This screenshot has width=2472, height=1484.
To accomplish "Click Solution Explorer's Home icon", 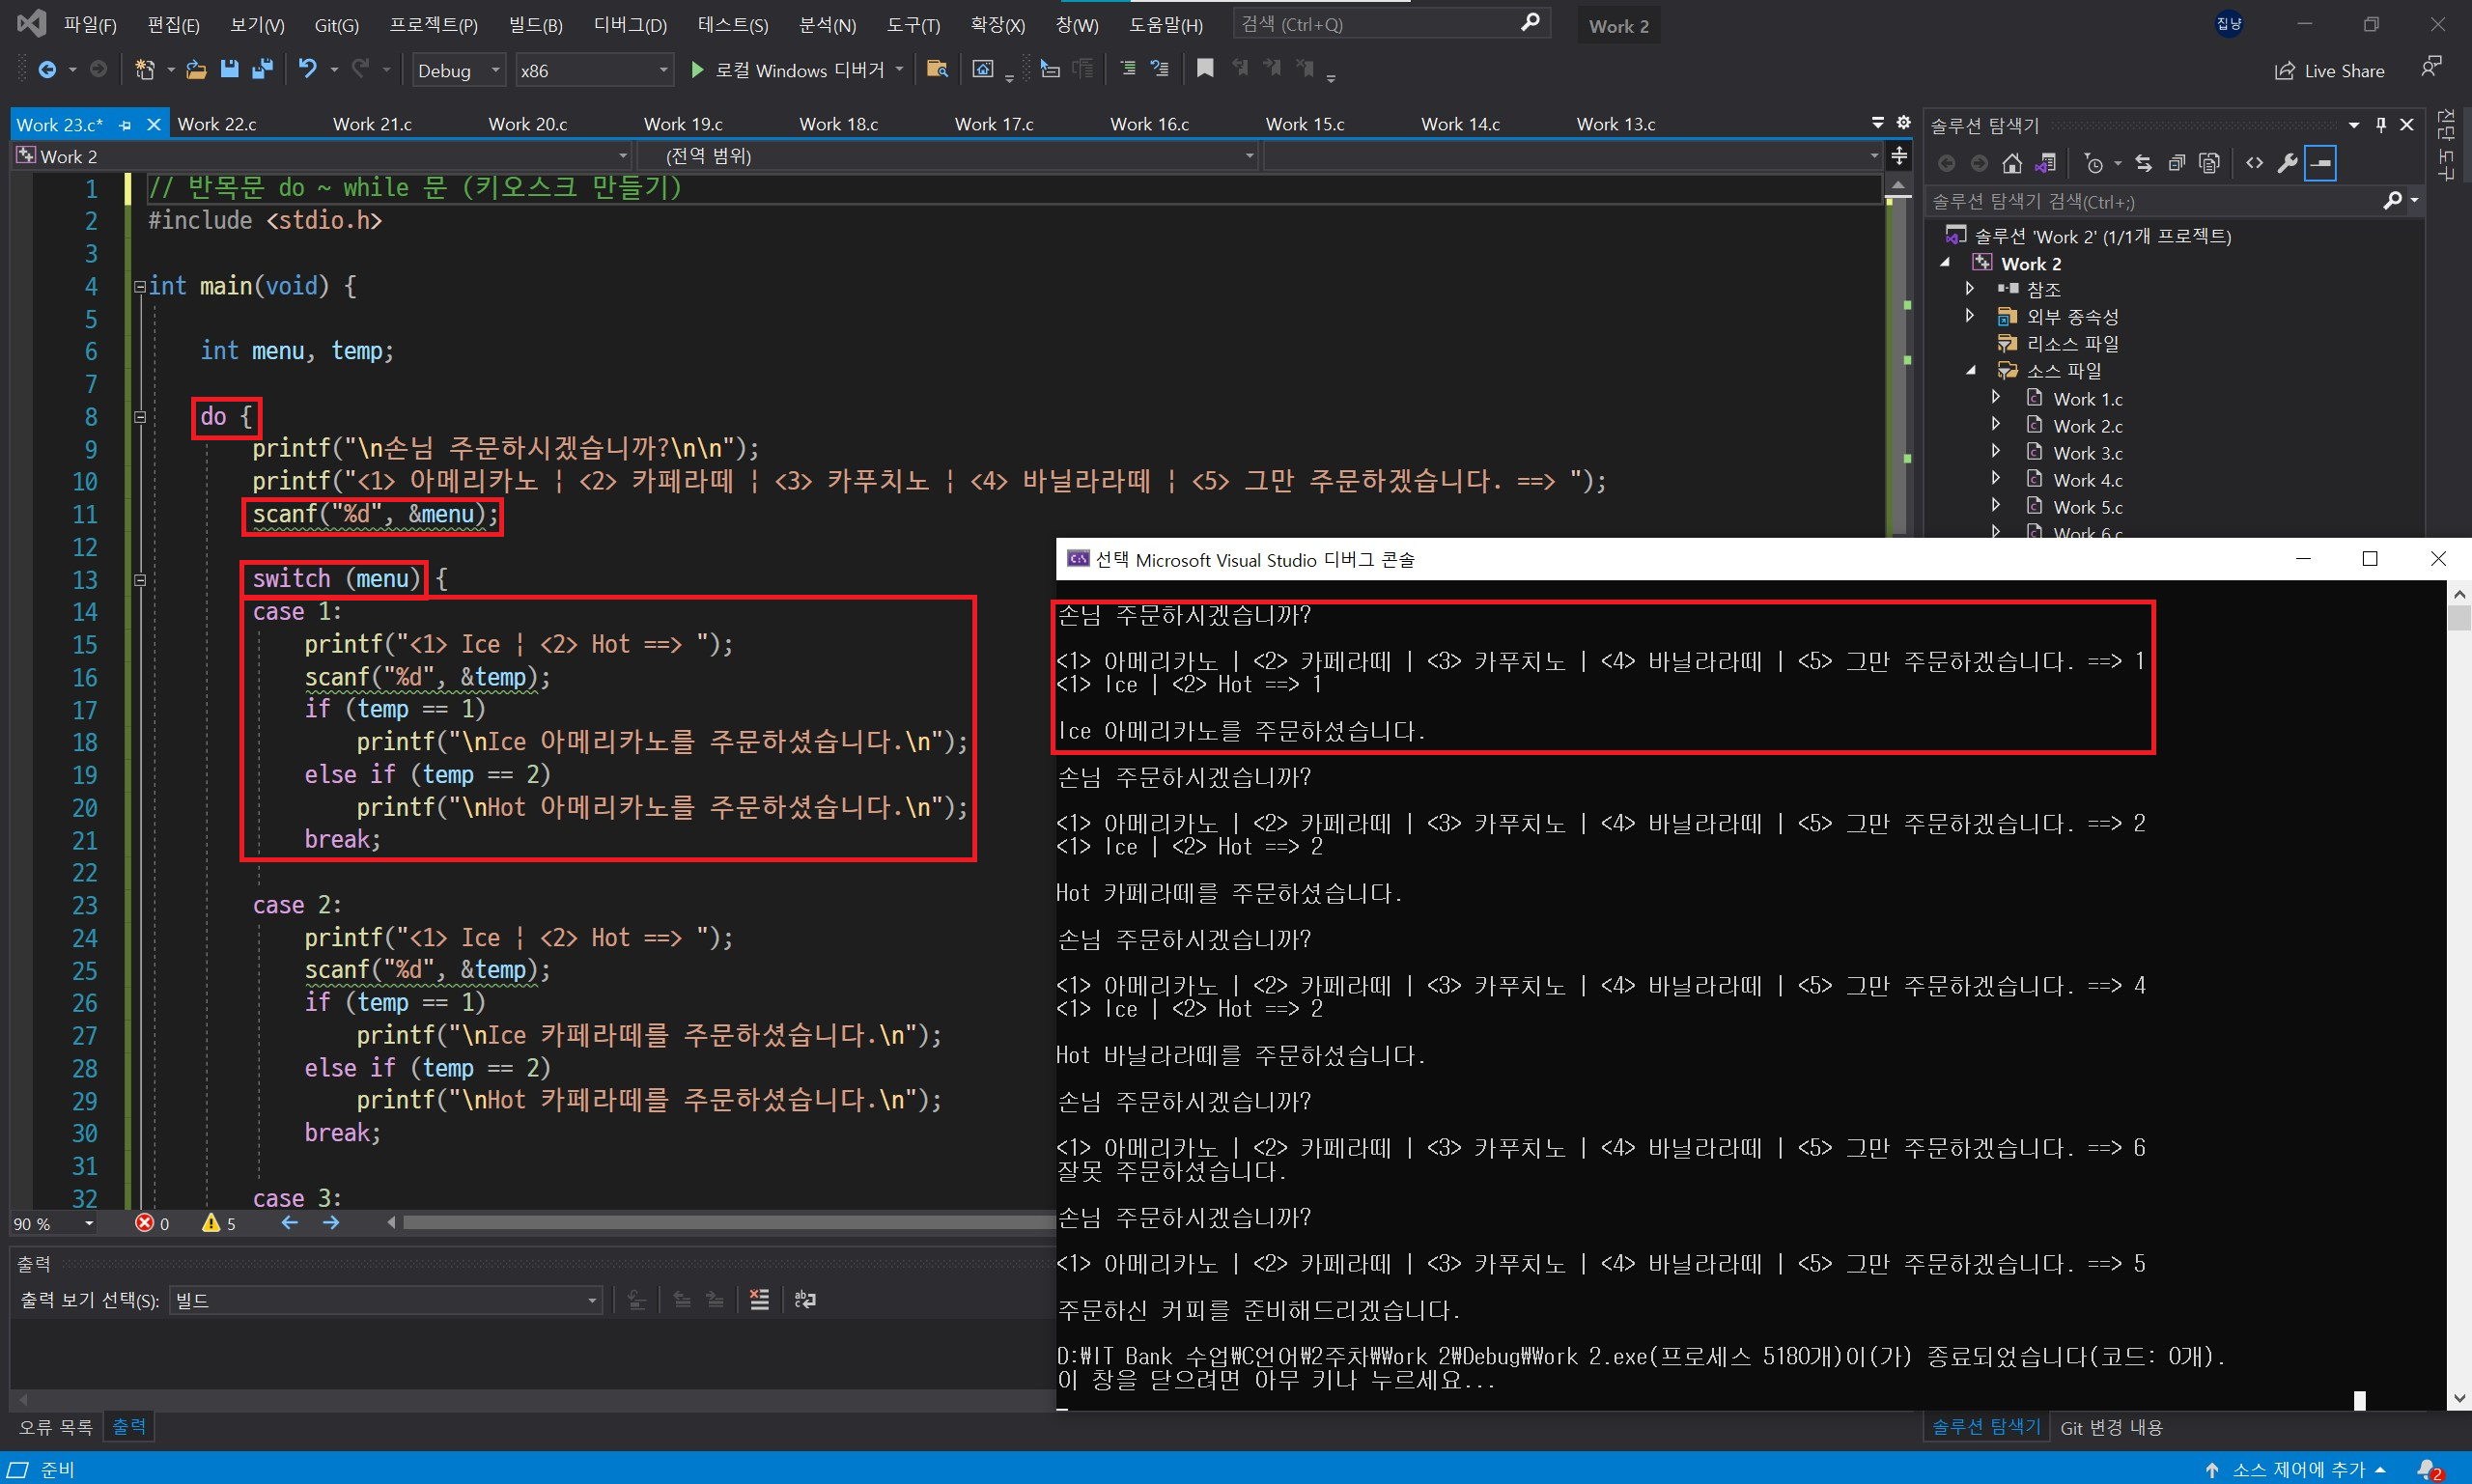I will [x=2012, y=163].
